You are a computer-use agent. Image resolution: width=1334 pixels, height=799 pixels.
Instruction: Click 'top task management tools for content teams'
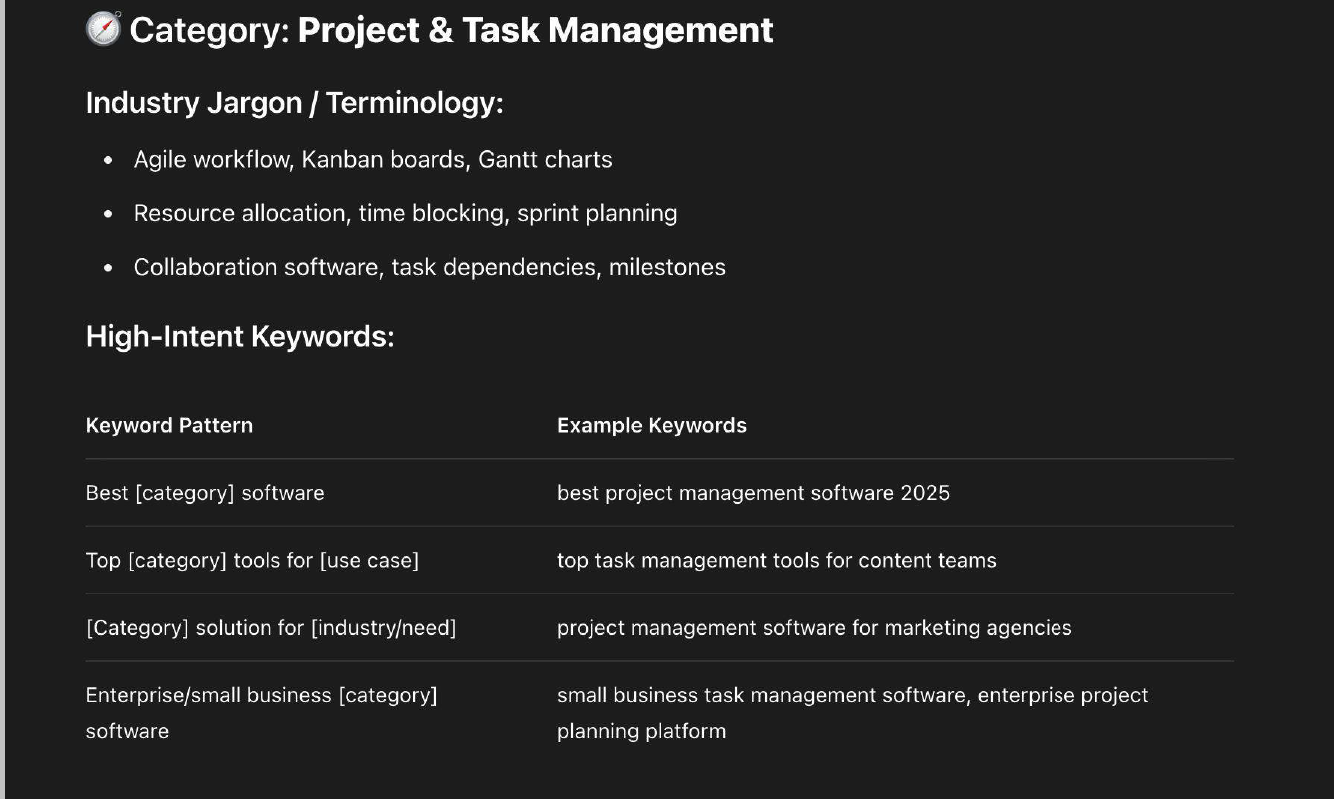777,560
